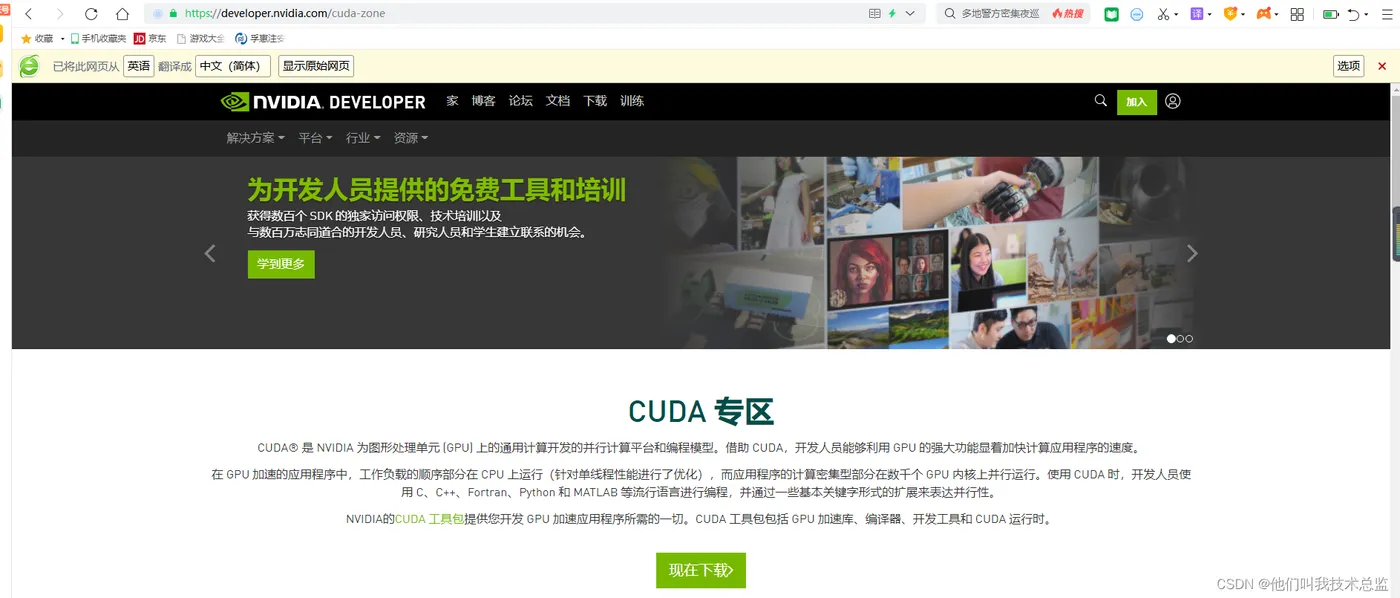
Task: Open the 文档 docs nav item
Action: tap(558, 101)
